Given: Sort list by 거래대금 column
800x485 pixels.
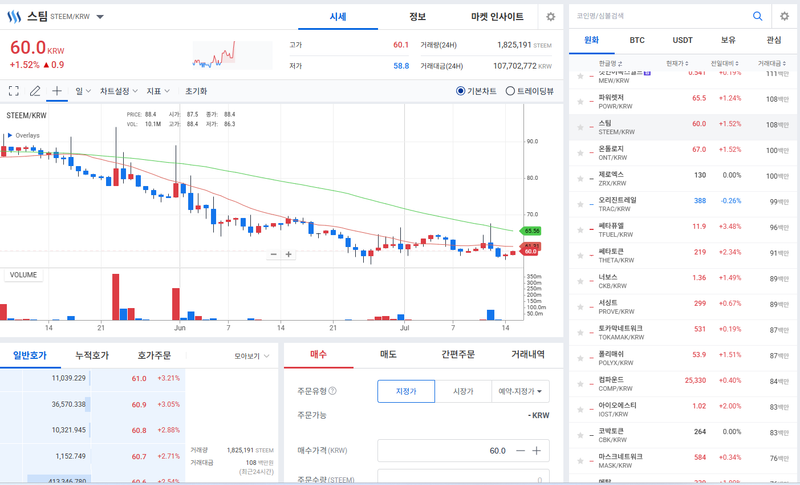Looking at the screenshot, I should (772, 63).
